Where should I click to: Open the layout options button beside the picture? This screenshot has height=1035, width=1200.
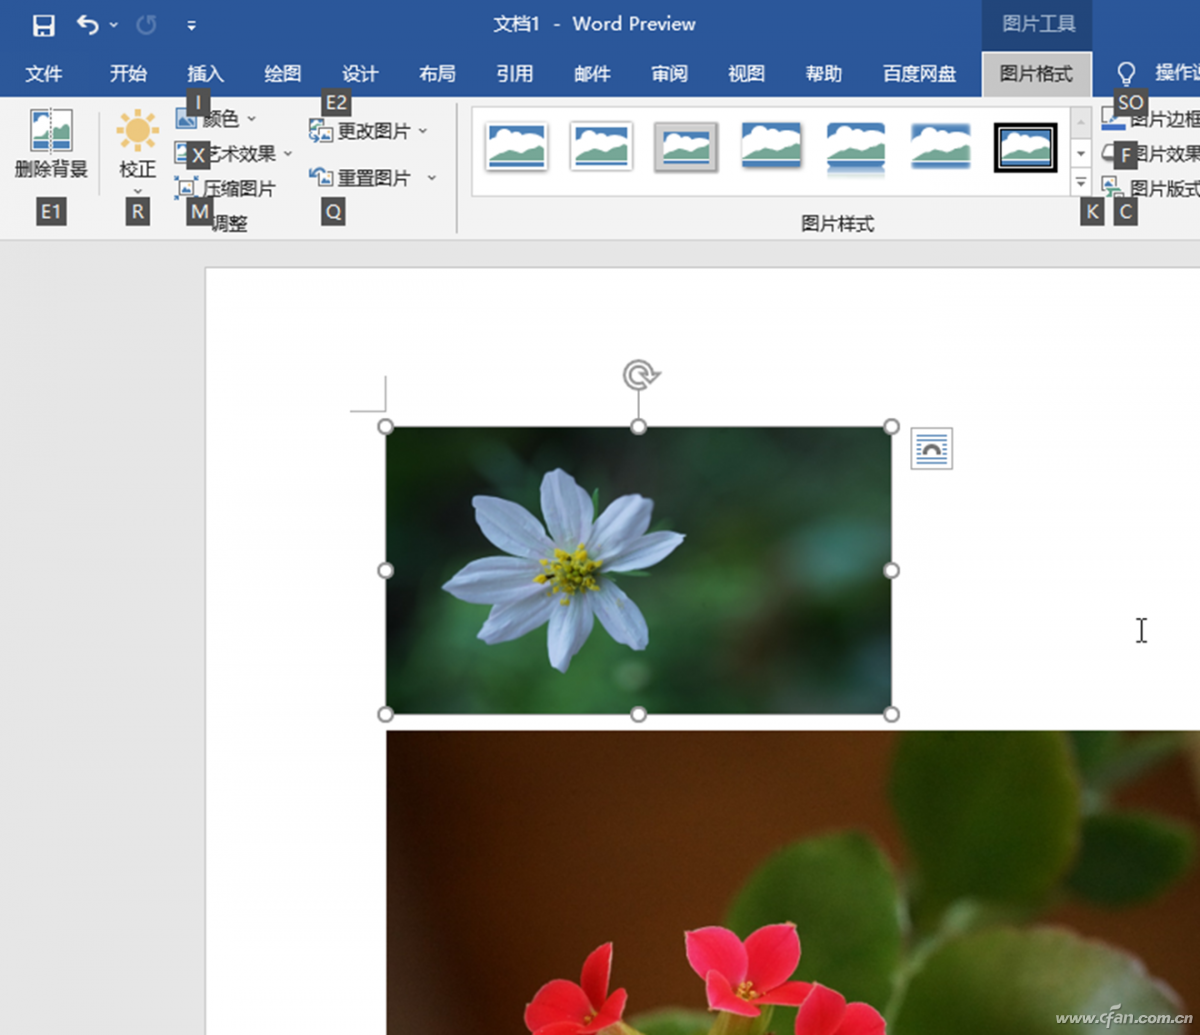(x=931, y=448)
